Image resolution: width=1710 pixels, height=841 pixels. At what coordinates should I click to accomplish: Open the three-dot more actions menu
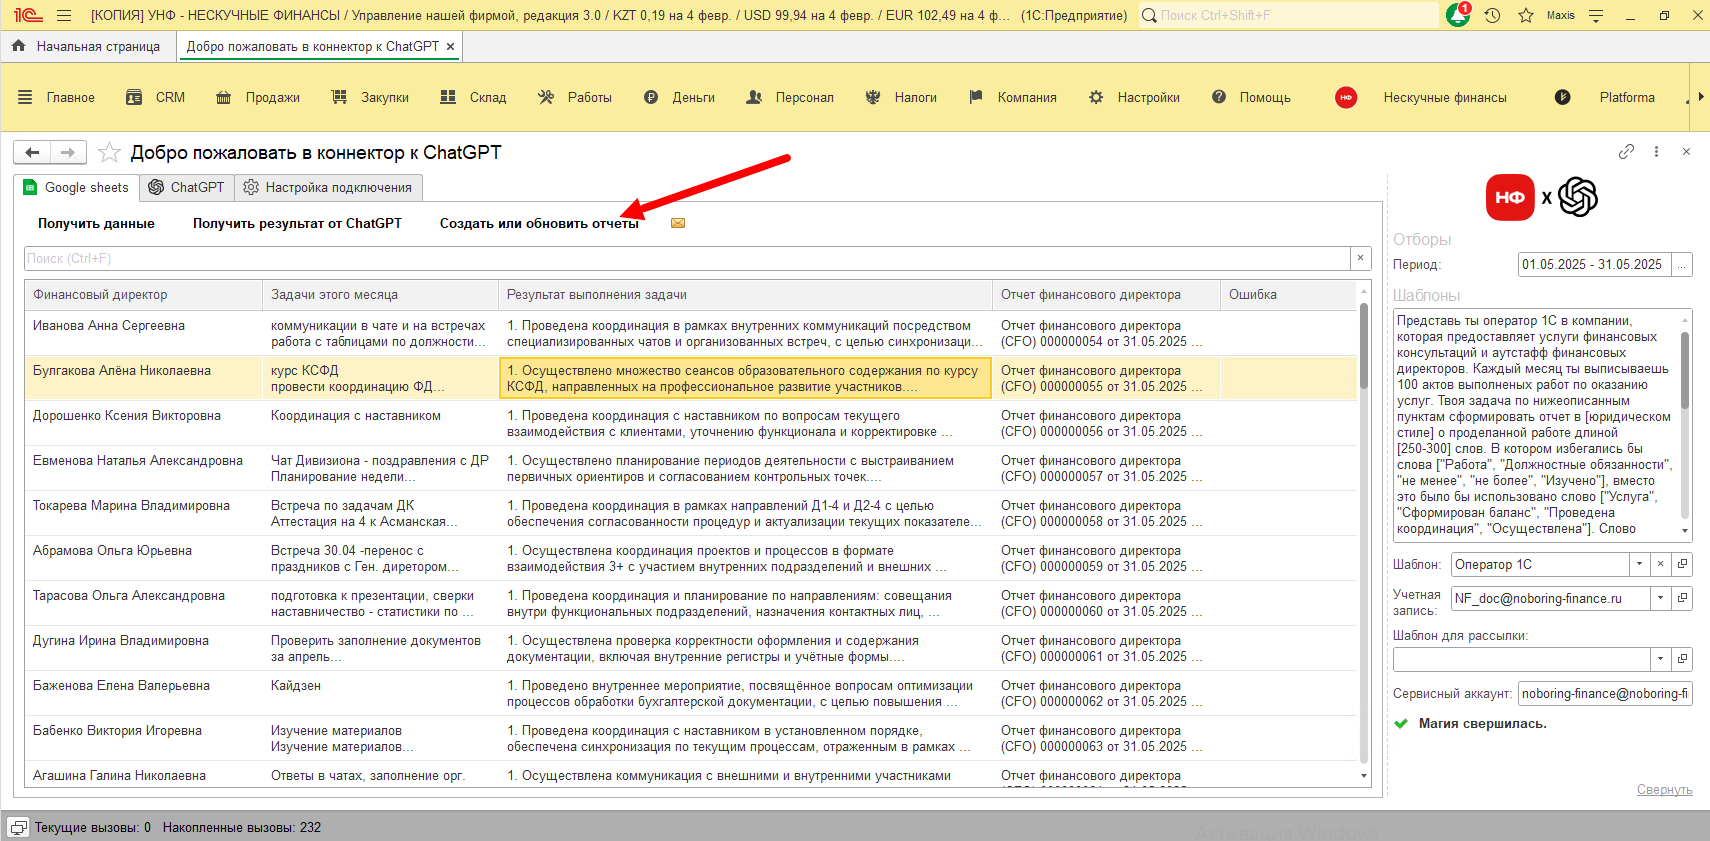pyautogui.click(x=1656, y=152)
